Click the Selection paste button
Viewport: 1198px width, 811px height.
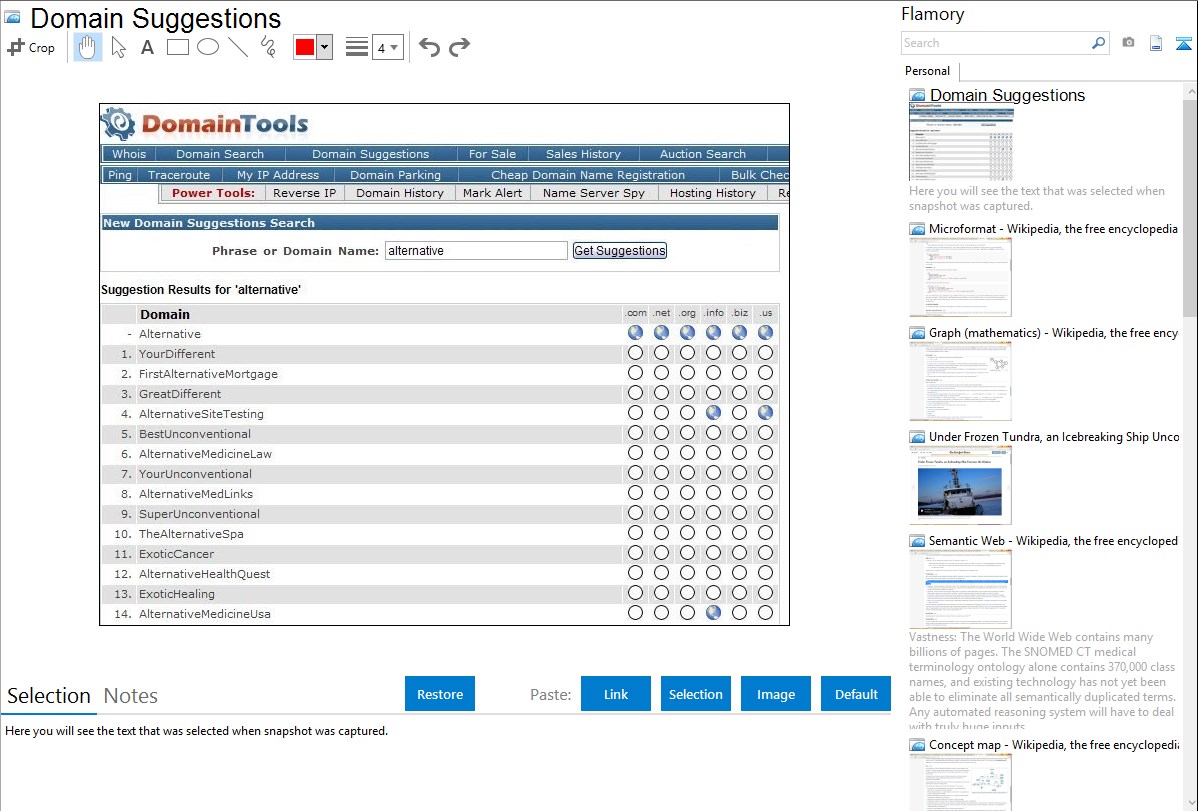click(695, 694)
